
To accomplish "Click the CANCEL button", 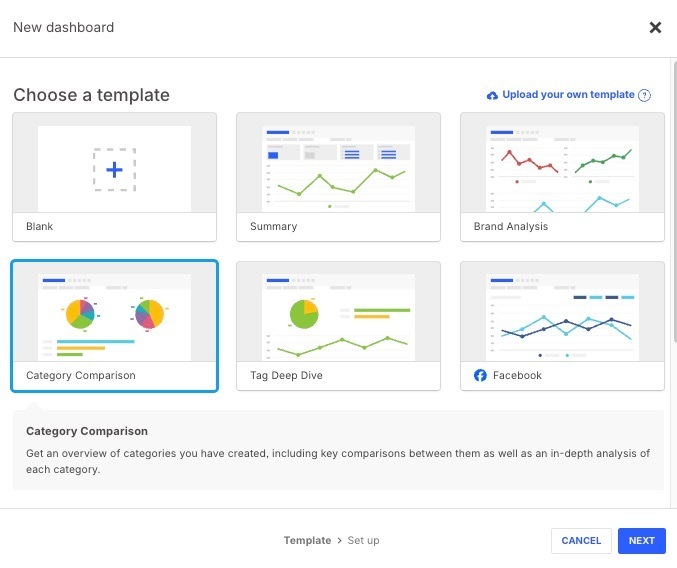I will (581, 541).
